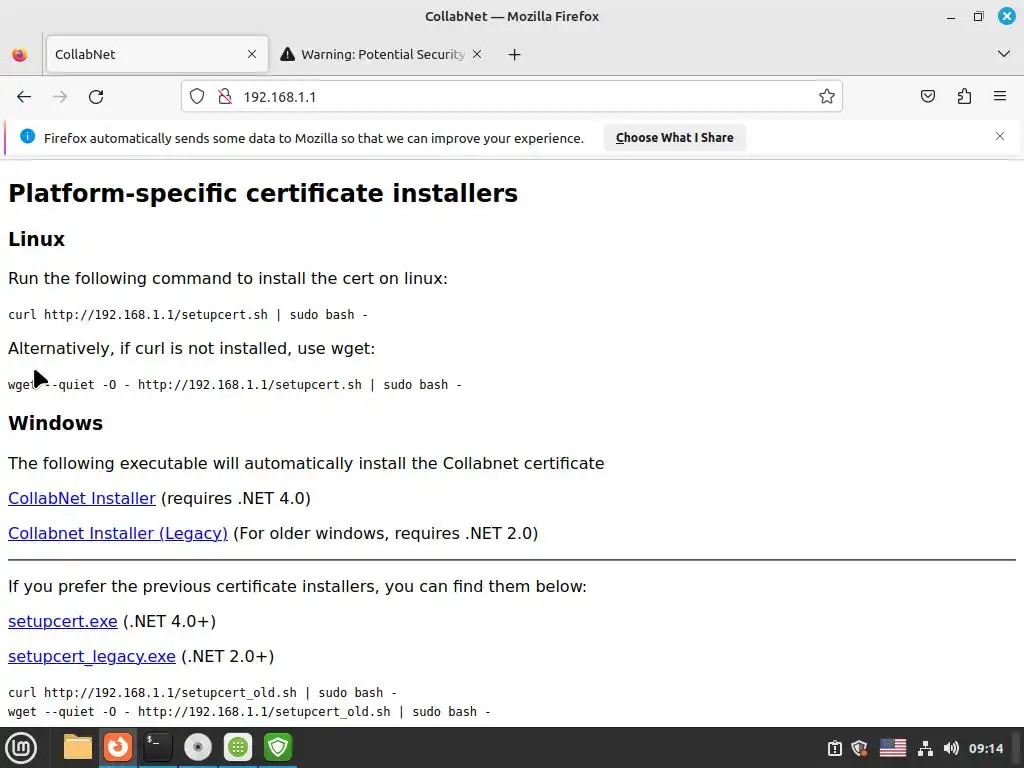Click the curl setupcert.sh command text

coord(188,315)
